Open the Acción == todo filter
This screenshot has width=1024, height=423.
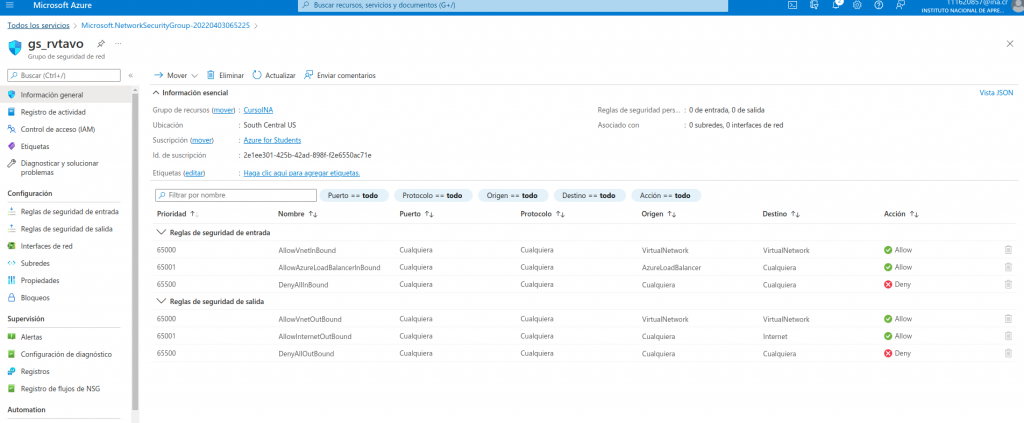pos(666,195)
